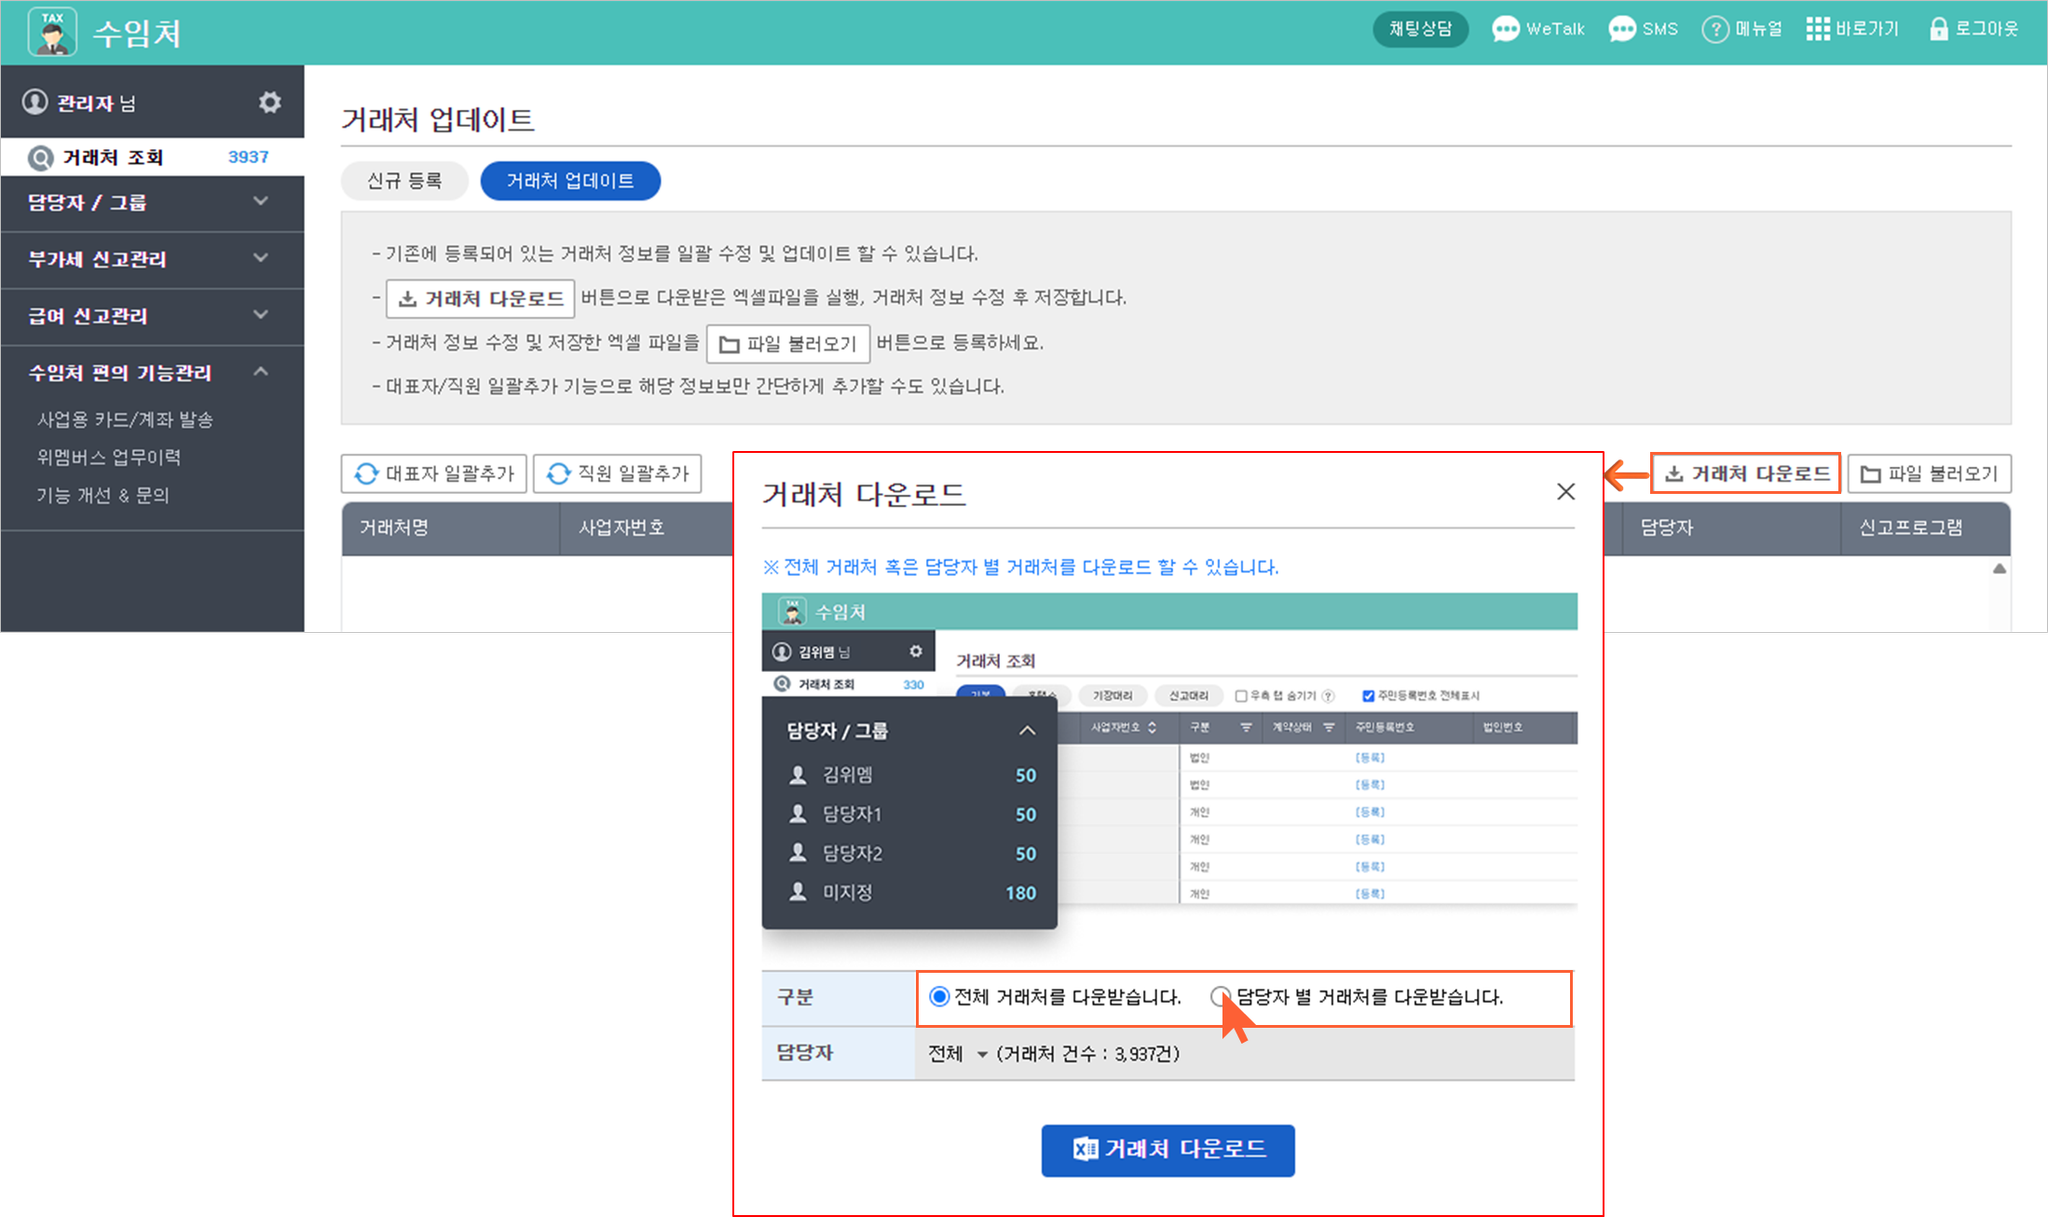Open the 바로가기 grid shortcut icon

coord(1817,29)
